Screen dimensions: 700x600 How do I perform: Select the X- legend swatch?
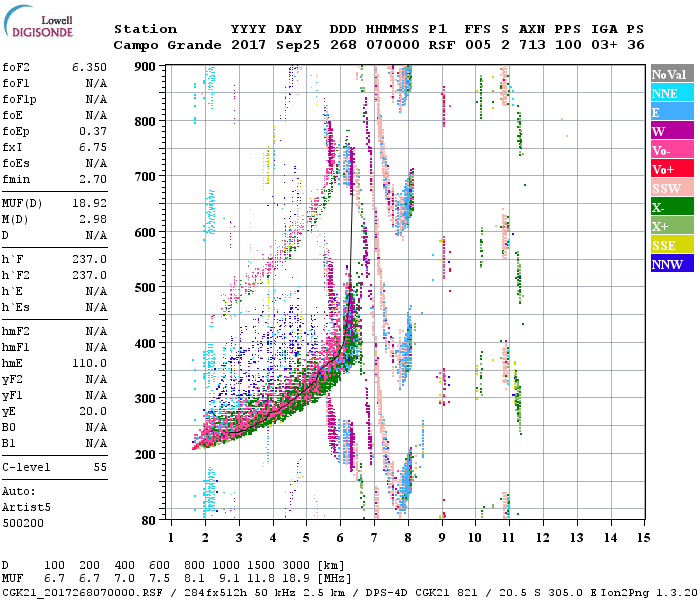click(672, 207)
